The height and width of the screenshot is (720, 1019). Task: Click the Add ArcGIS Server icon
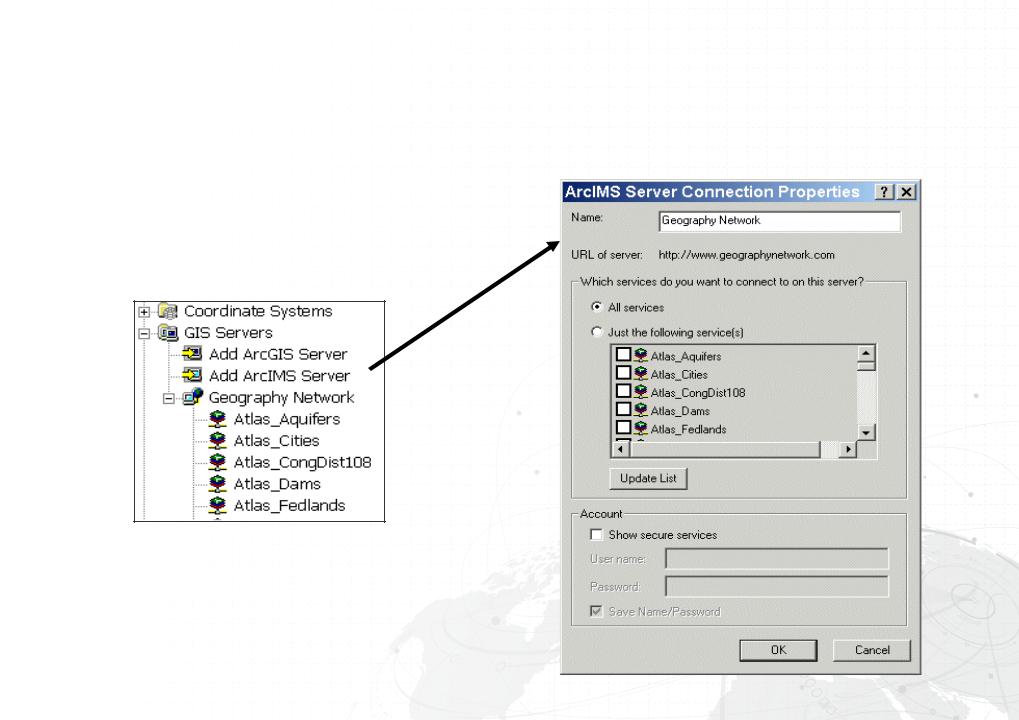click(192, 354)
